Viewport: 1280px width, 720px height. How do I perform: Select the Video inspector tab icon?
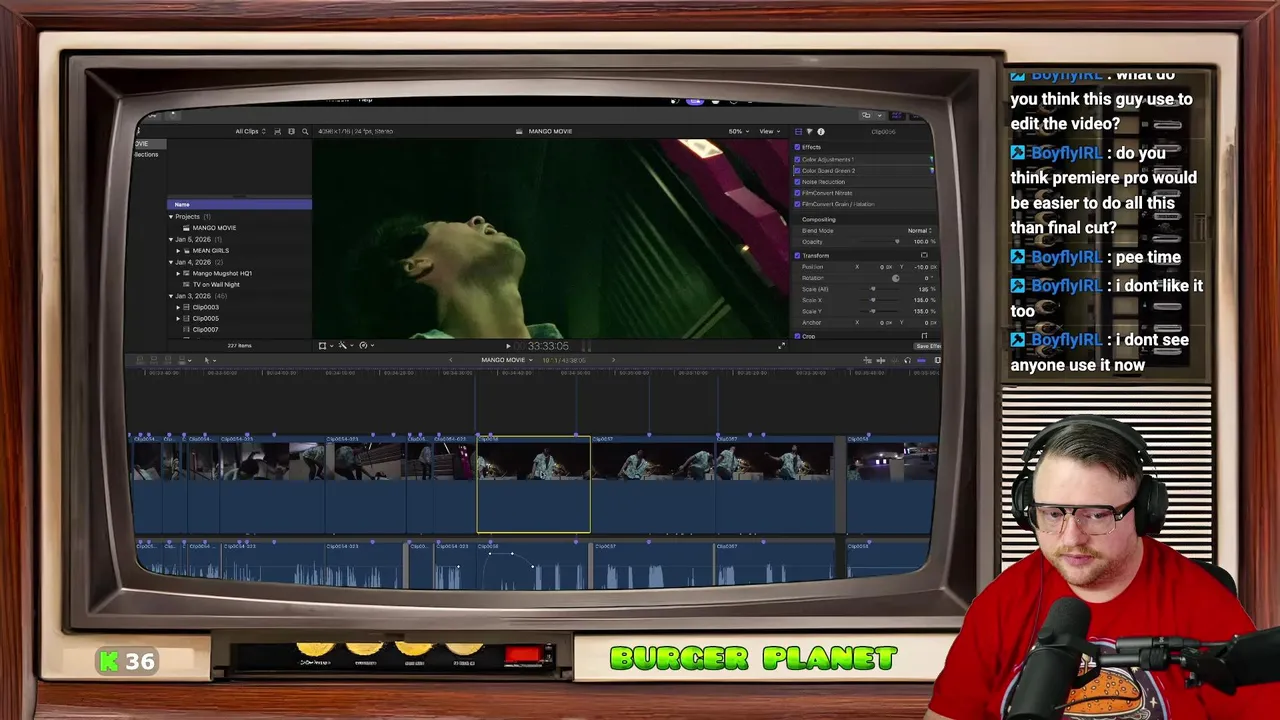[x=798, y=131]
